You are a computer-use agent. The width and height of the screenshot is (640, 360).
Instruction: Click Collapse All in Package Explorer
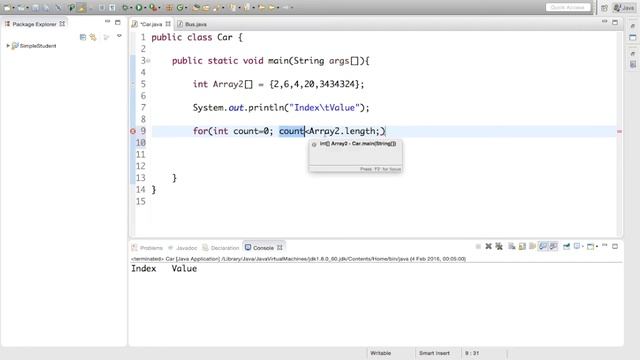tap(83, 37)
